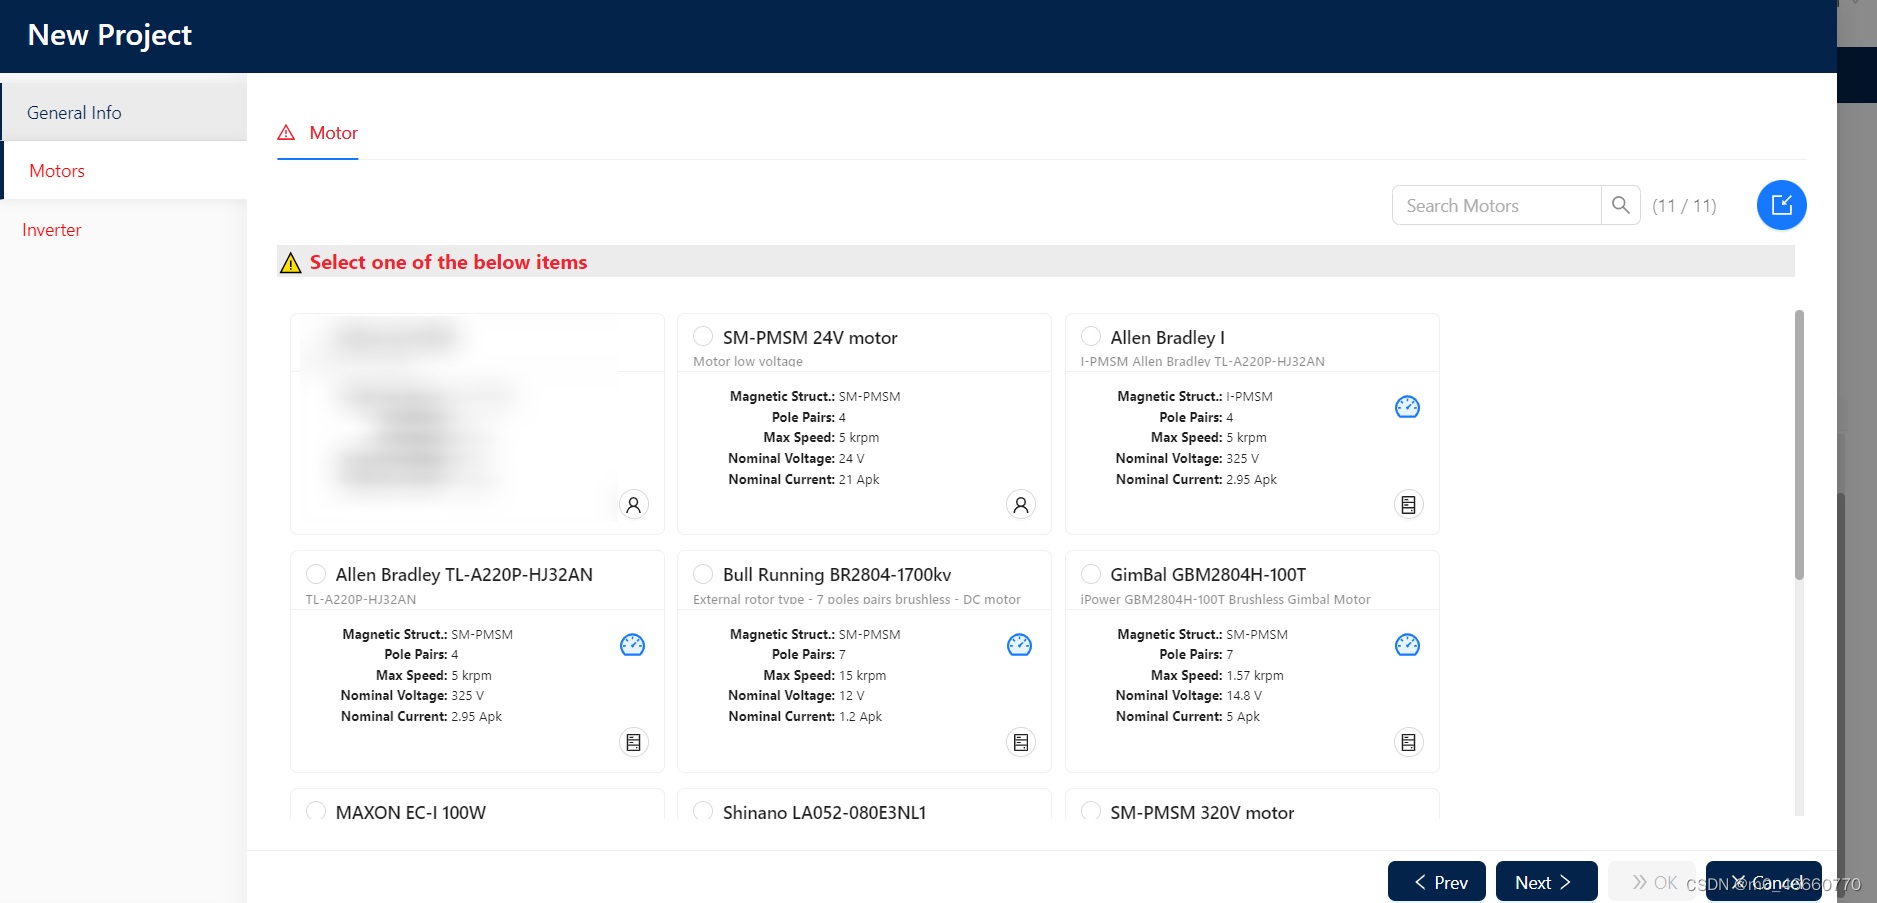Select Bull Running BR2804-1700kv radio button
Screen dimensions: 1877x903
tap(703, 574)
